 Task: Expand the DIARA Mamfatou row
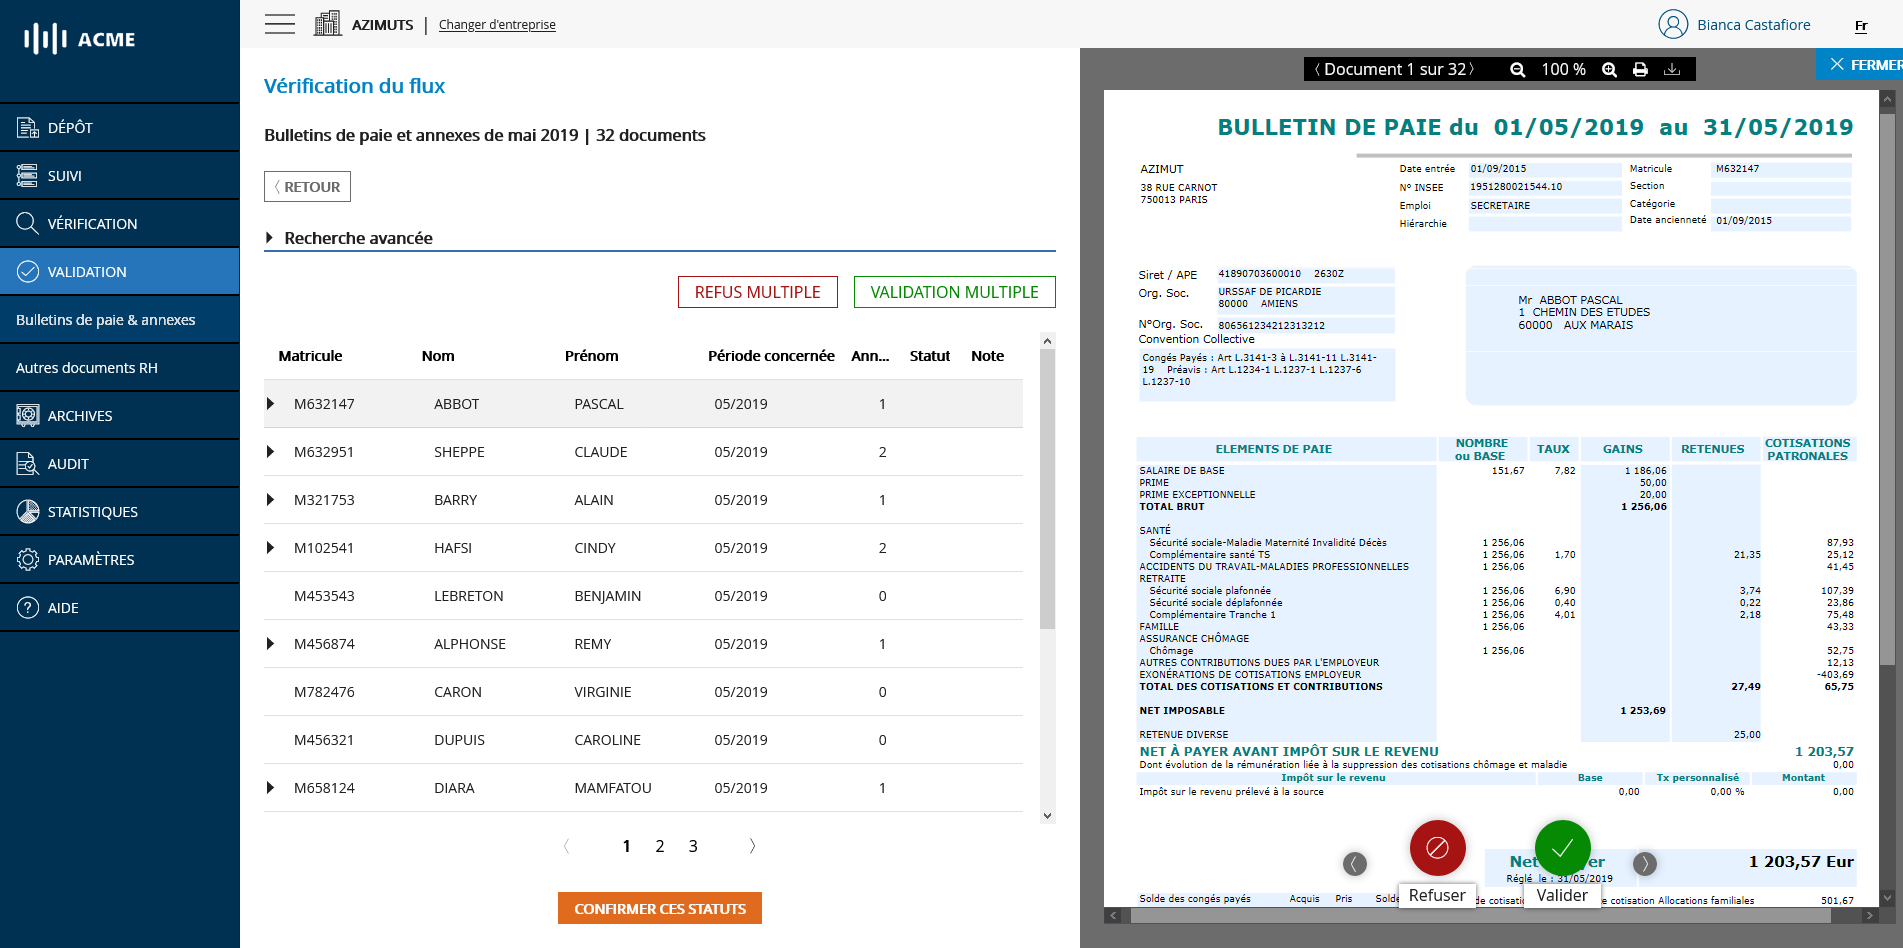point(270,788)
